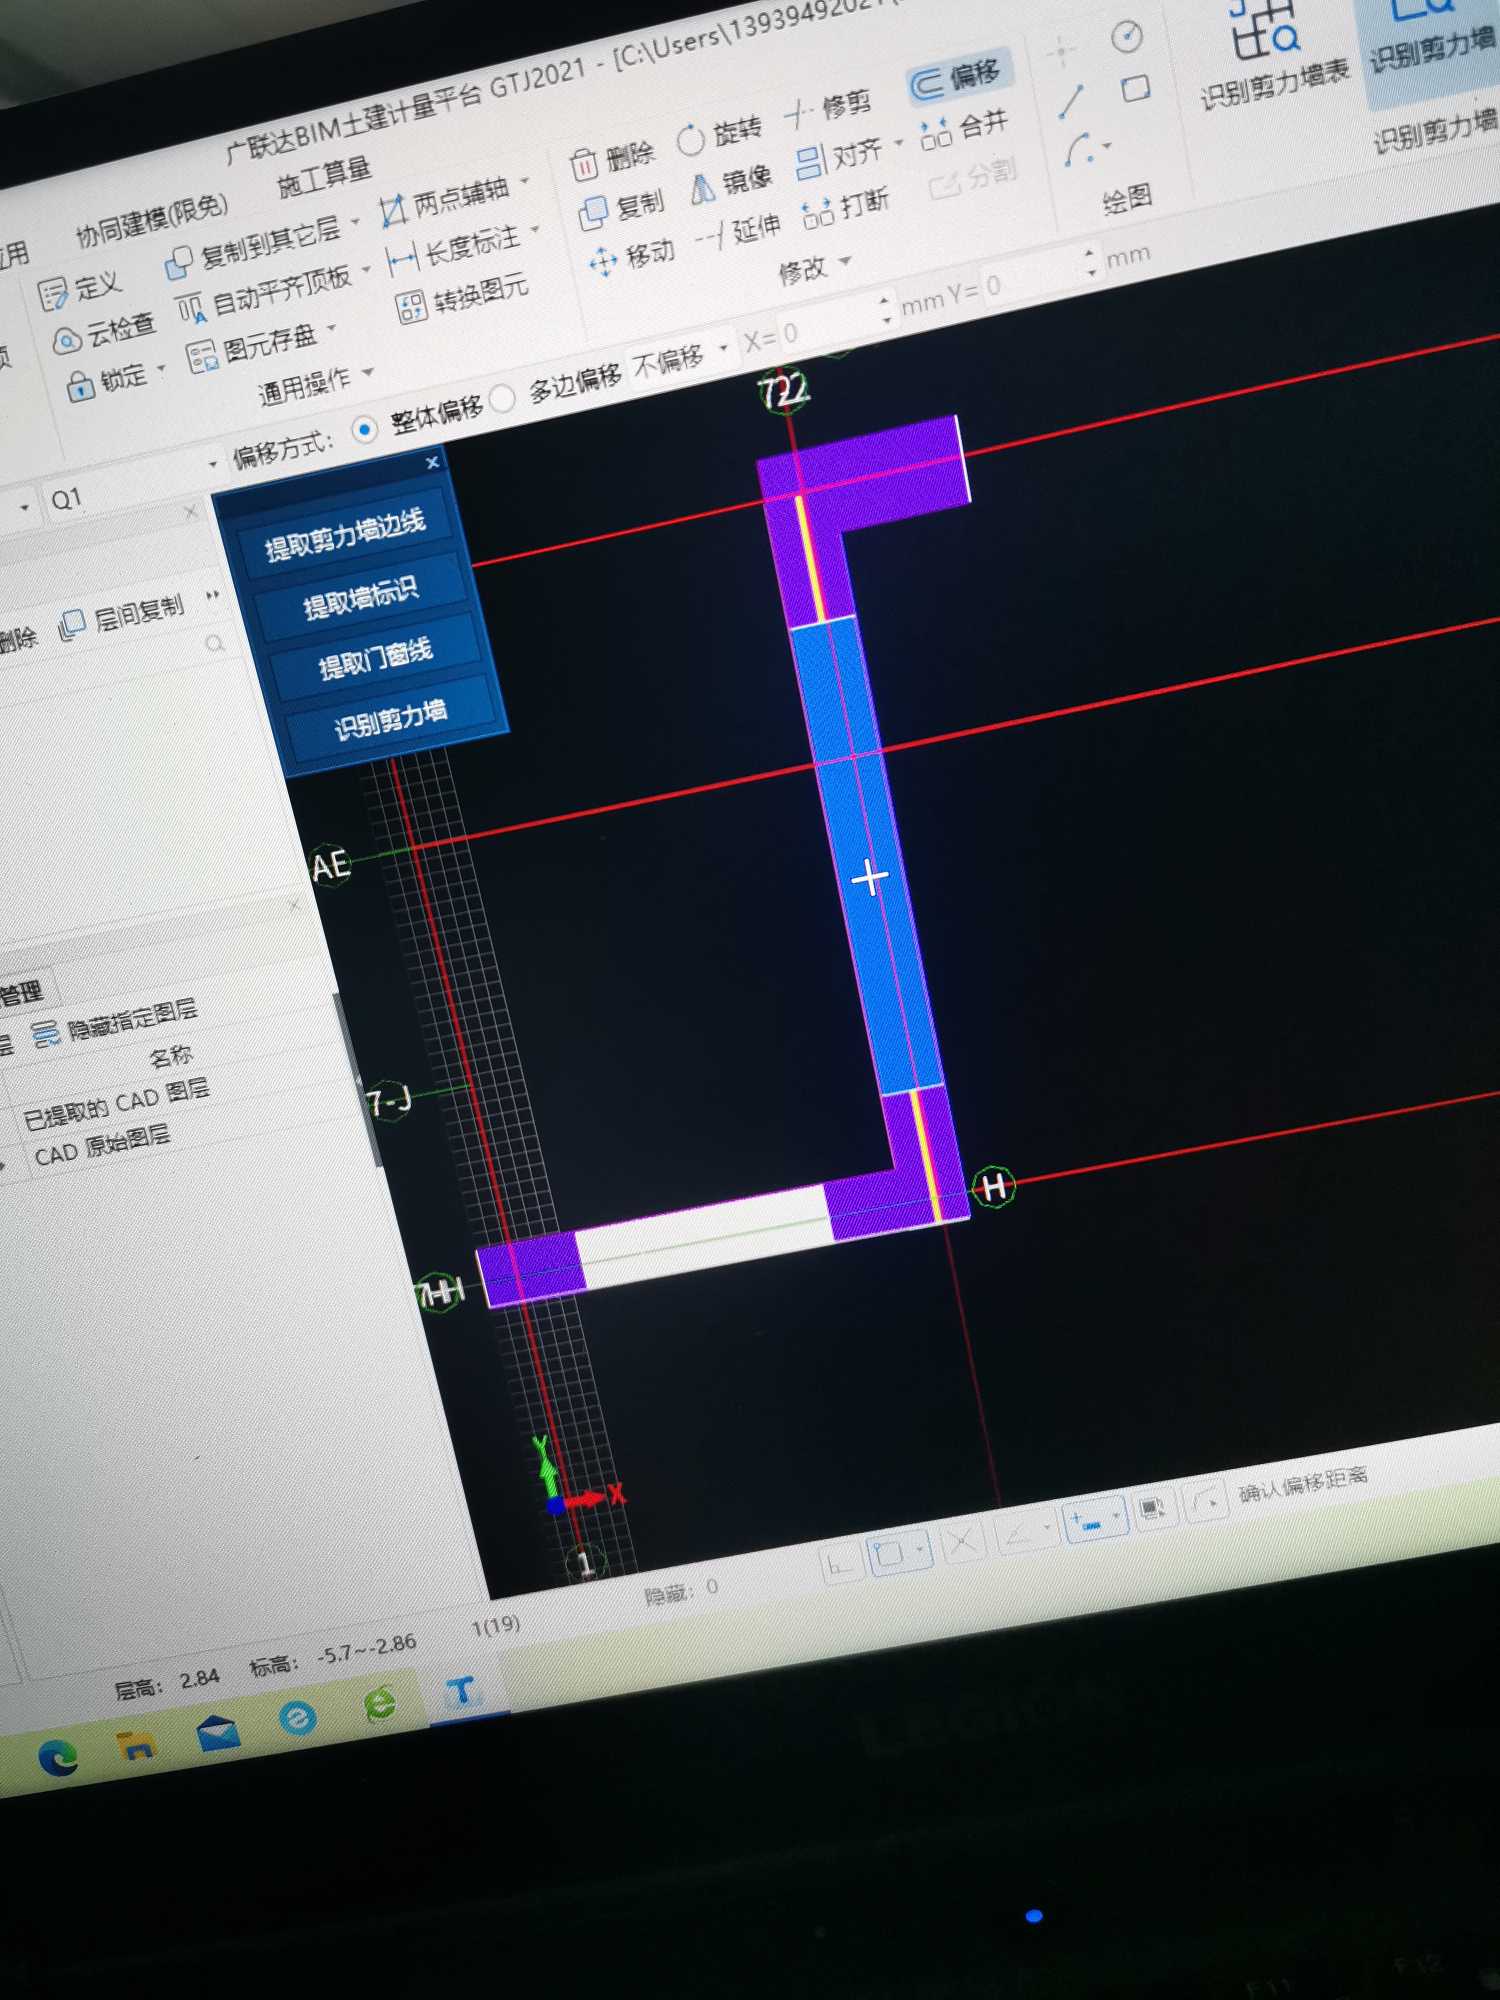Click 提取门窗线 button
Image resolution: width=1500 pixels, height=2000 pixels.
(x=376, y=658)
